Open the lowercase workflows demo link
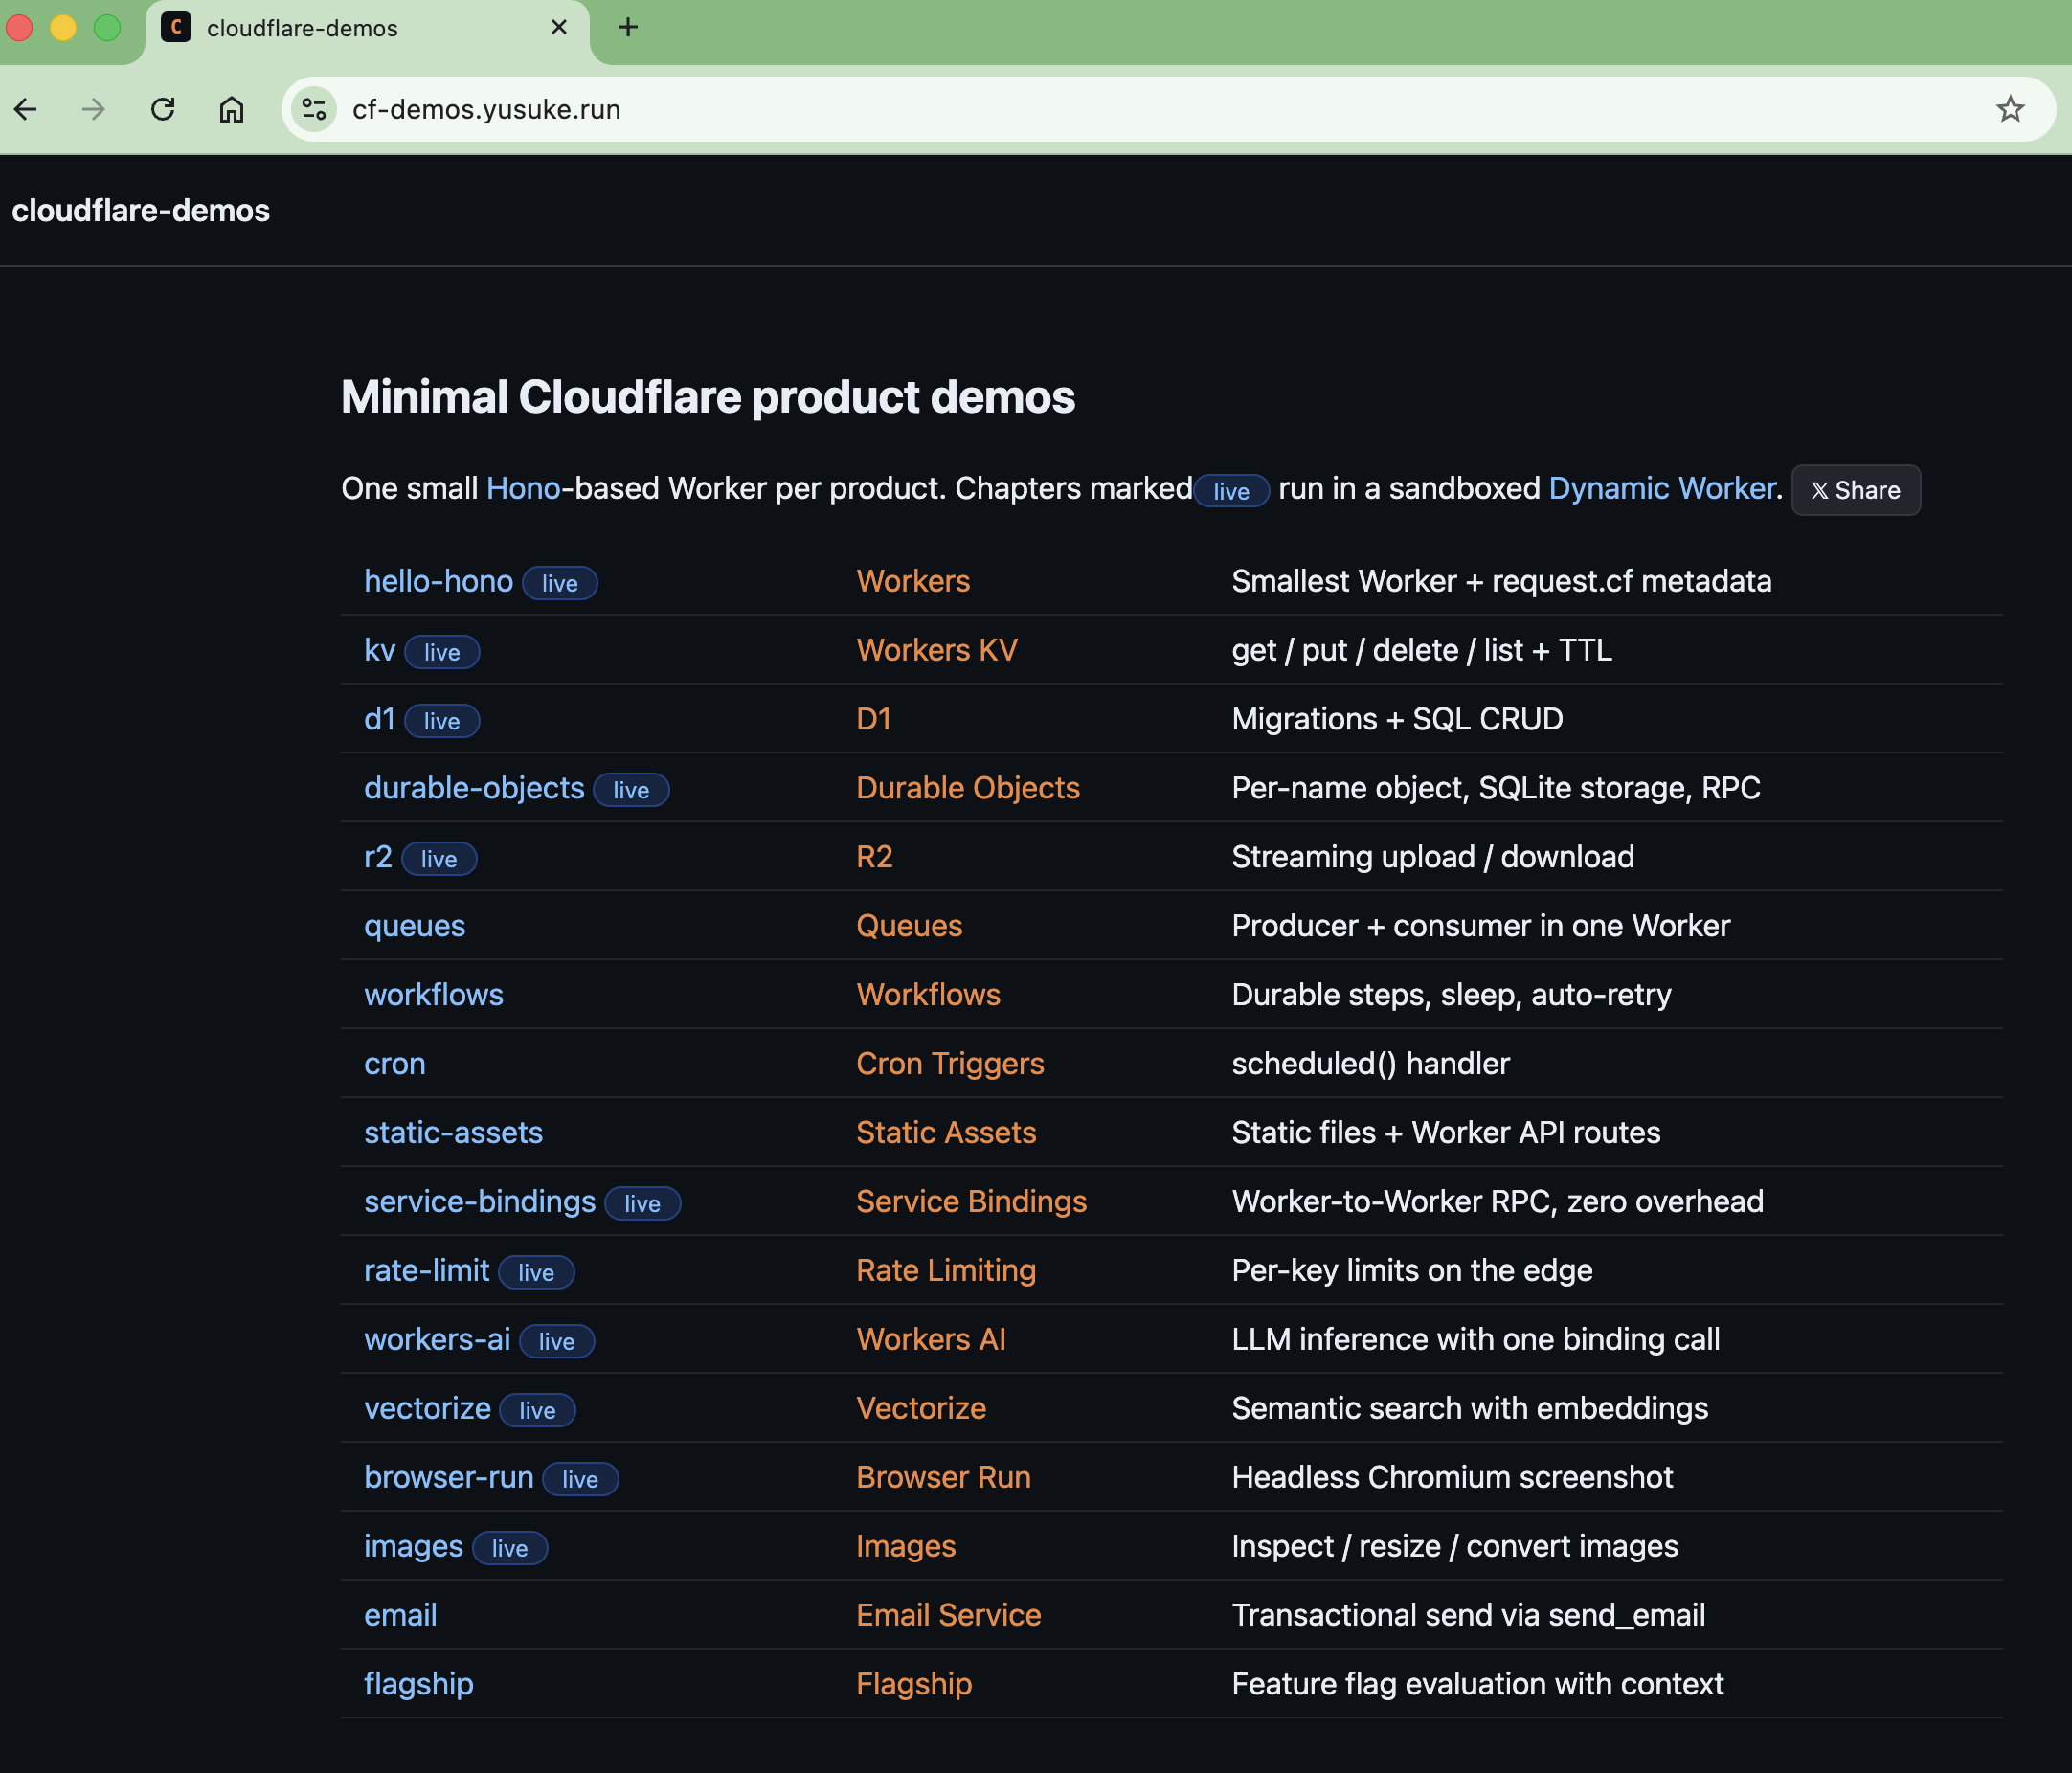Viewport: 2072px width, 1773px height. (434, 995)
